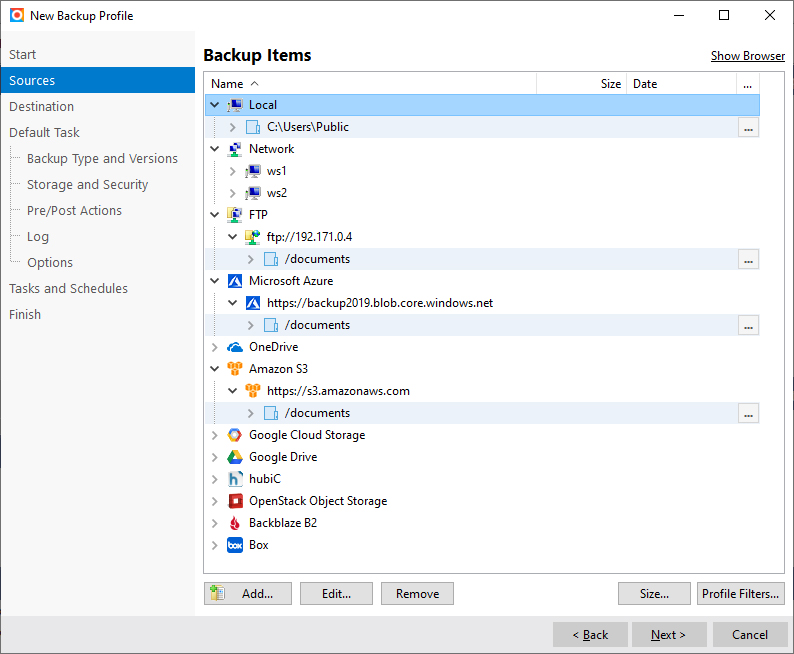Collapse the FTP tree node
Image resolution: width=794 pixels, height=654 pixels.
[x=215, y=215]
